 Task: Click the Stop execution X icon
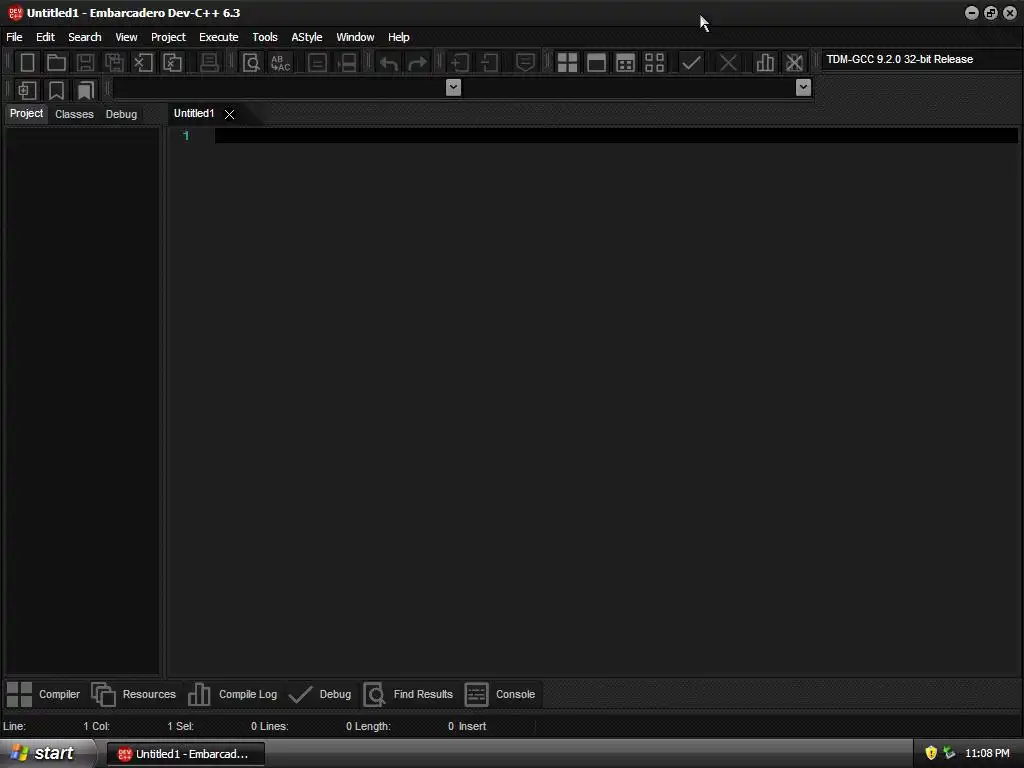728,63
